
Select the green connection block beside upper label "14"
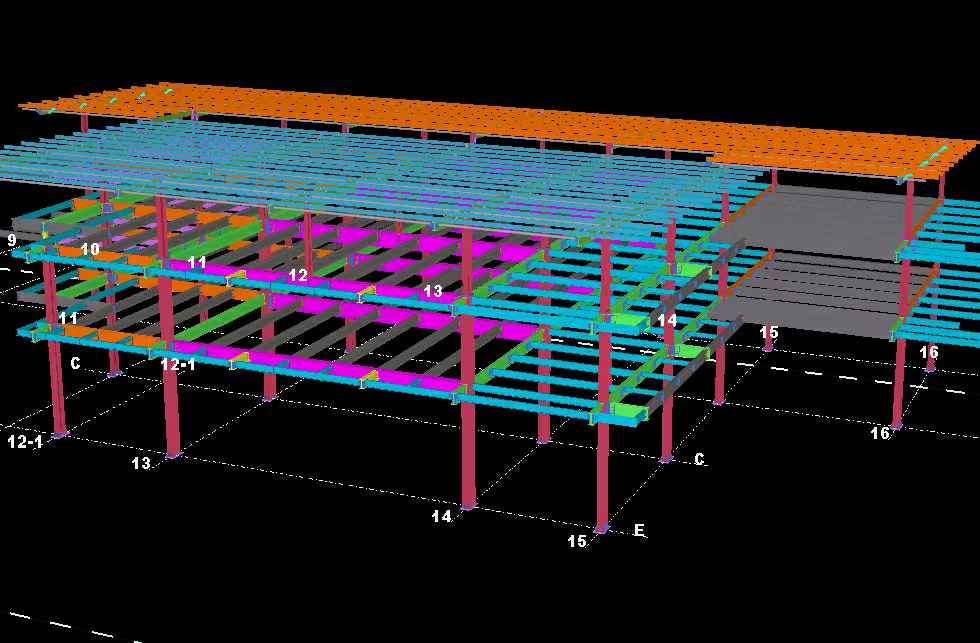click(629, 323)
